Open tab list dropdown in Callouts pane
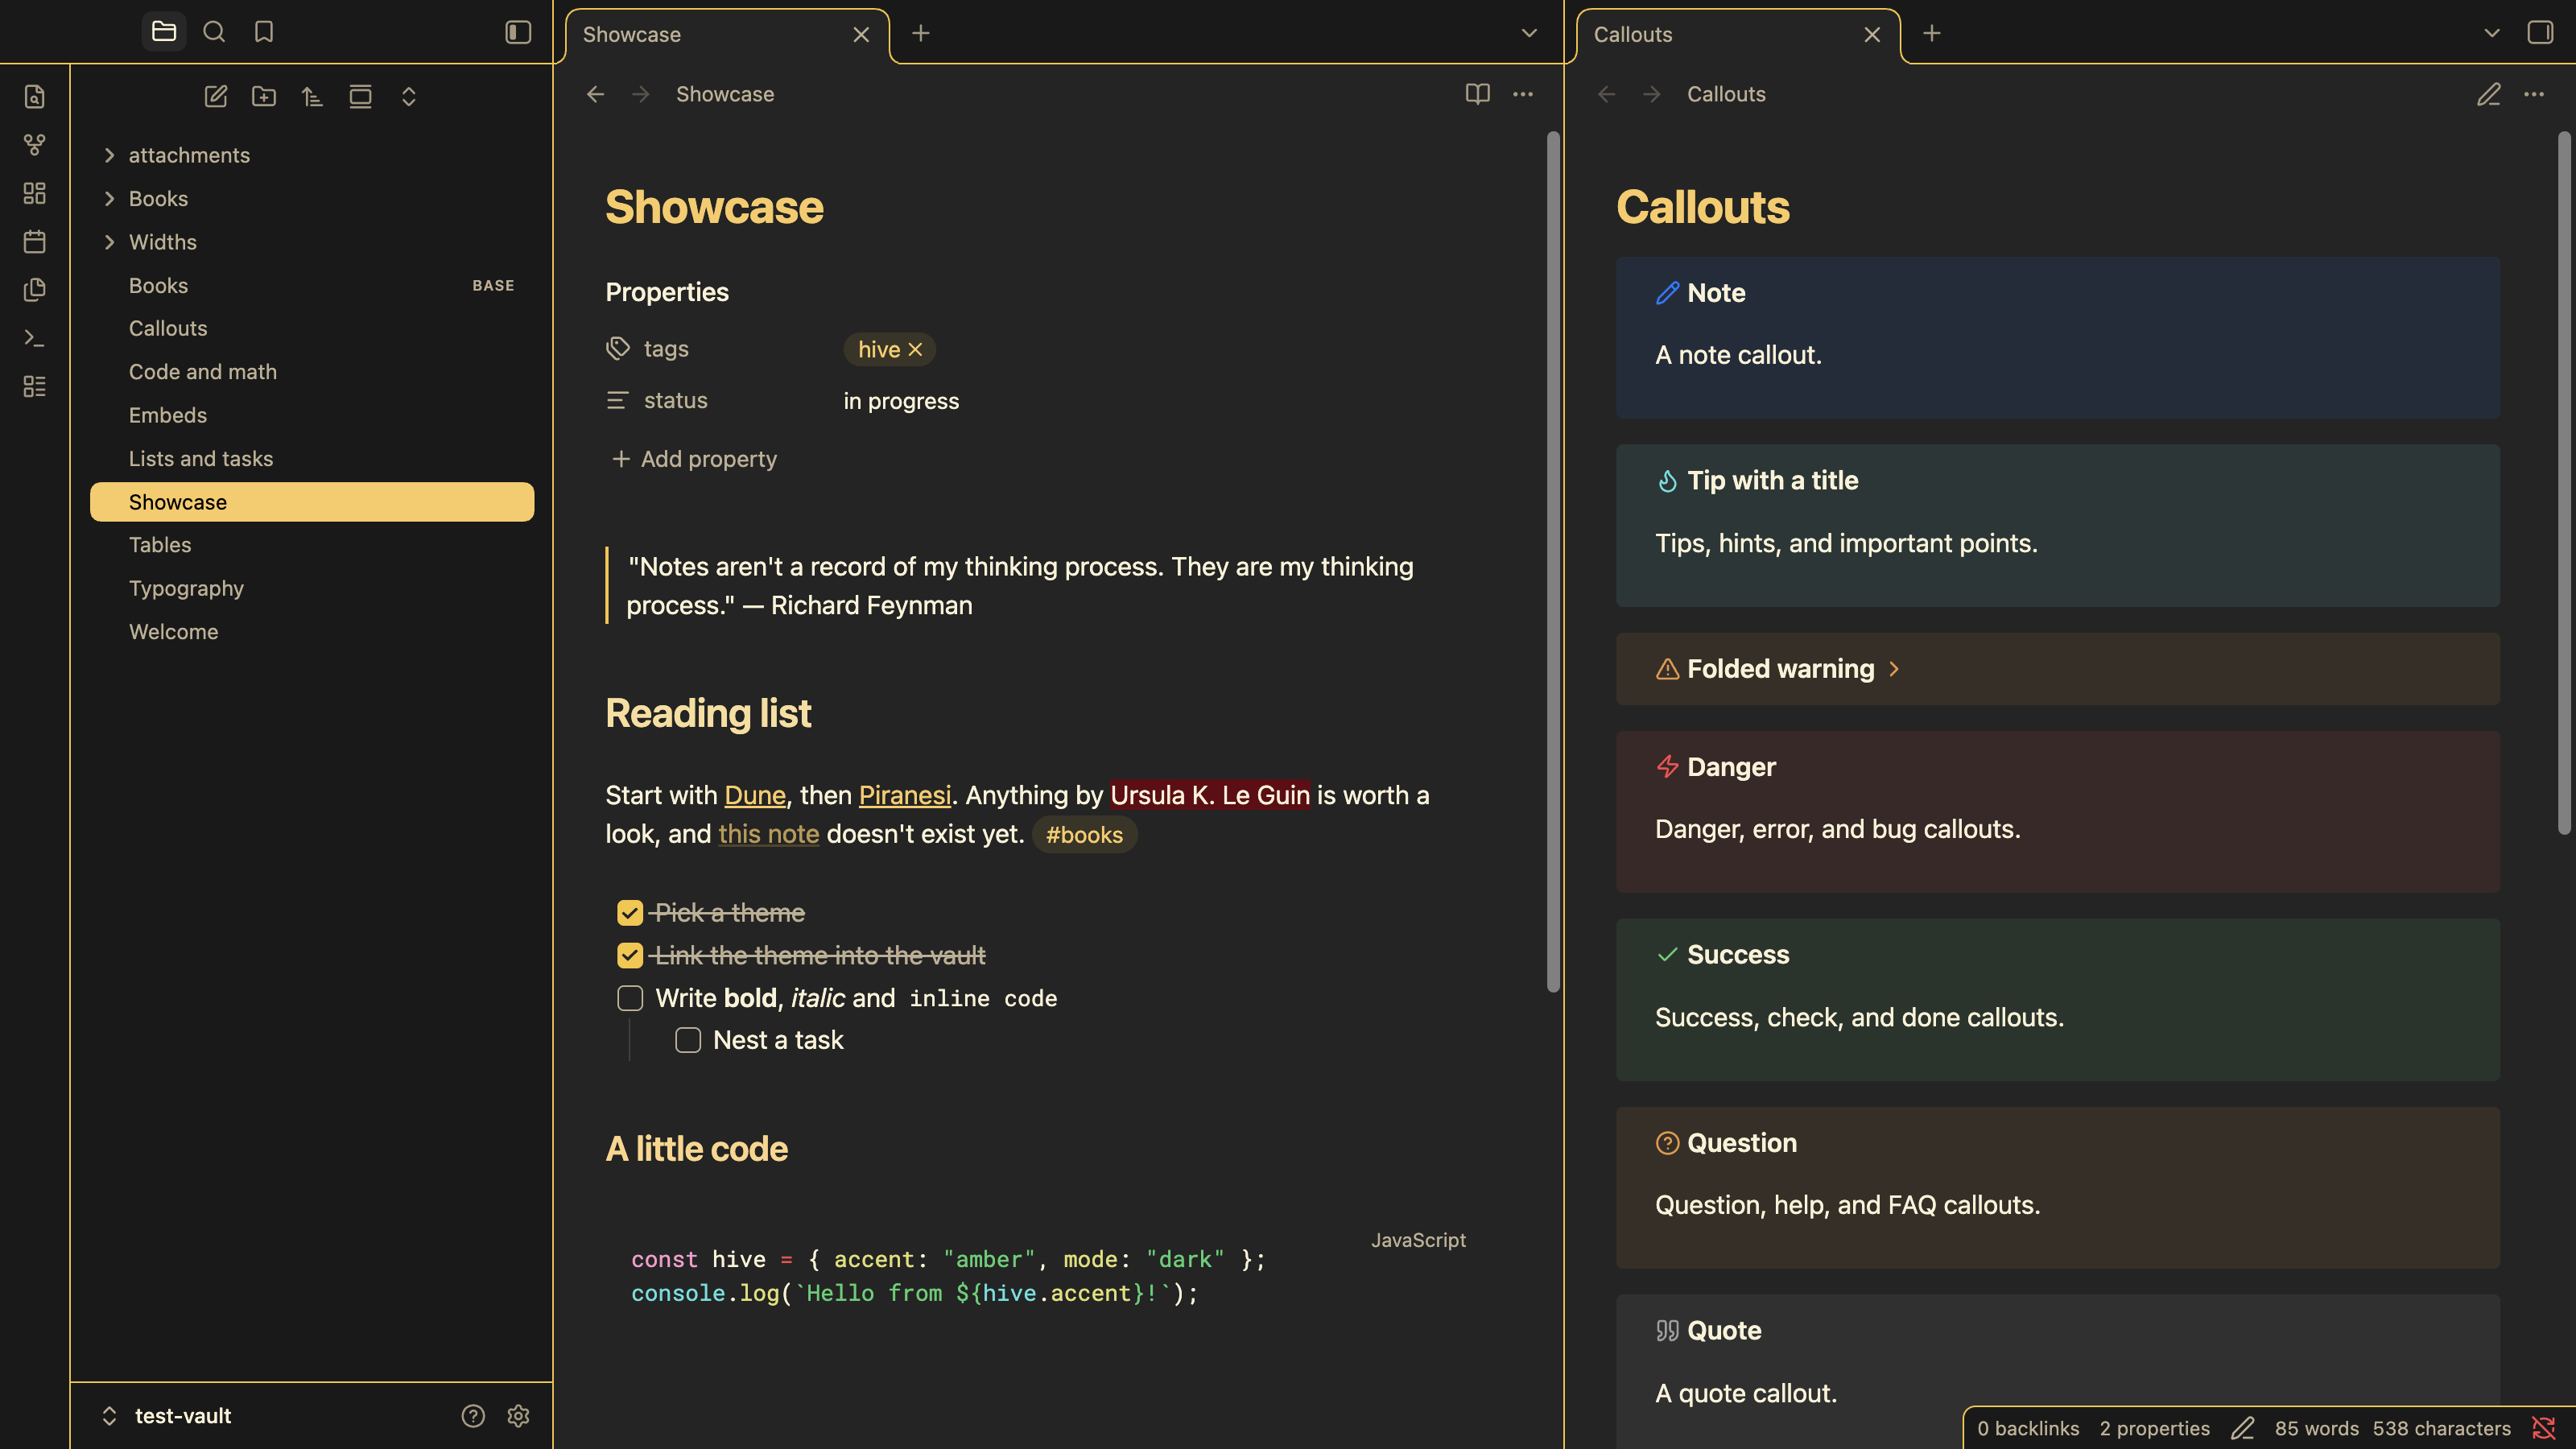The image size is (2576, 1449). pos(2492,33)
